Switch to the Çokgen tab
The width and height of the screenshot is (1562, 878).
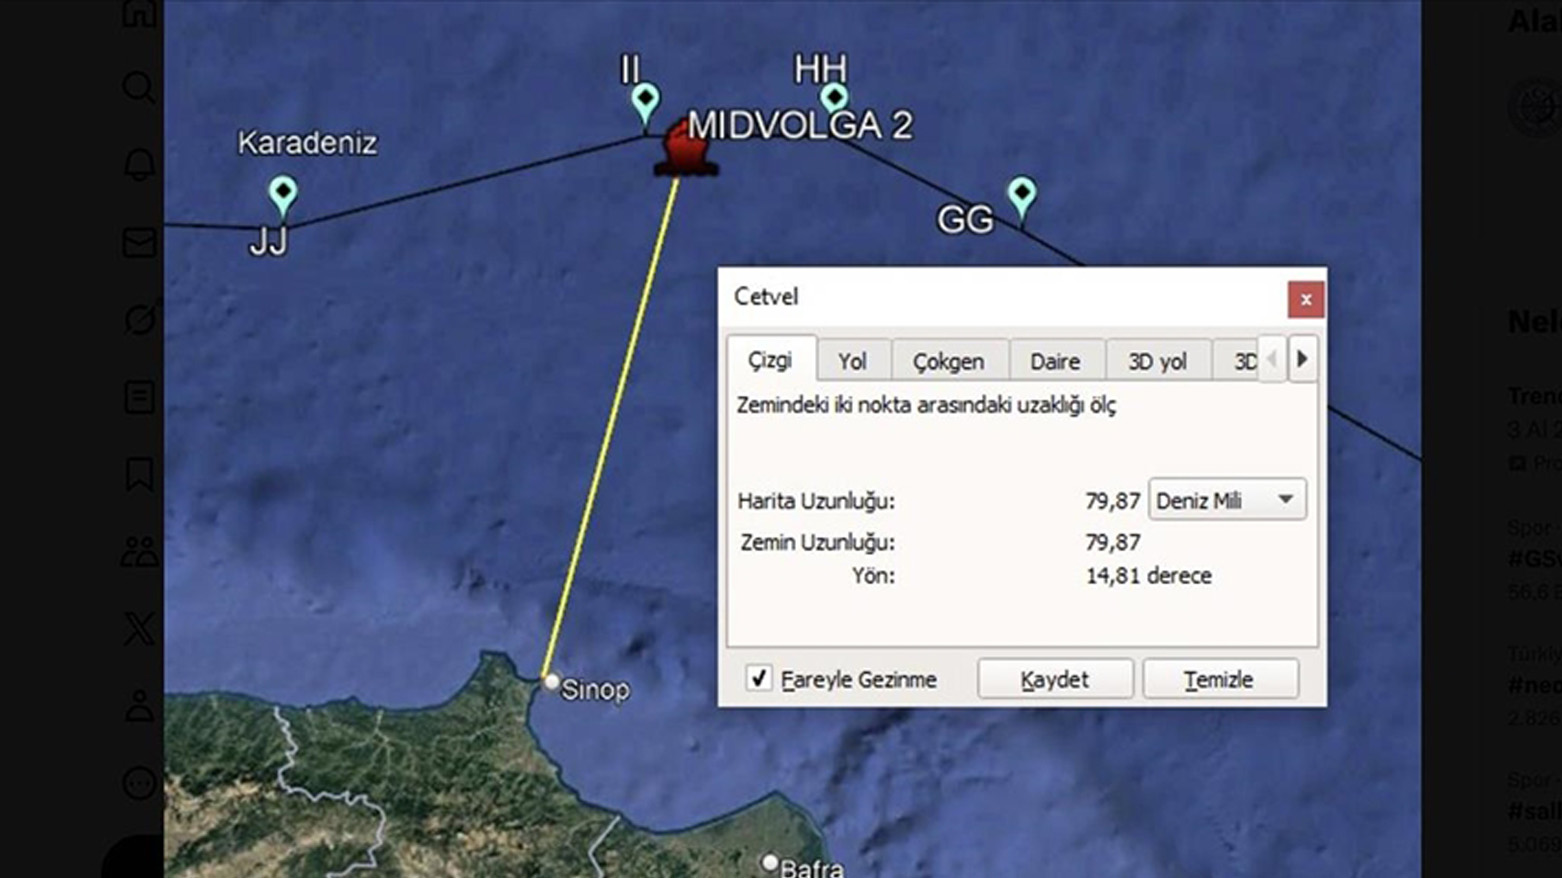[x=948, y=361]
